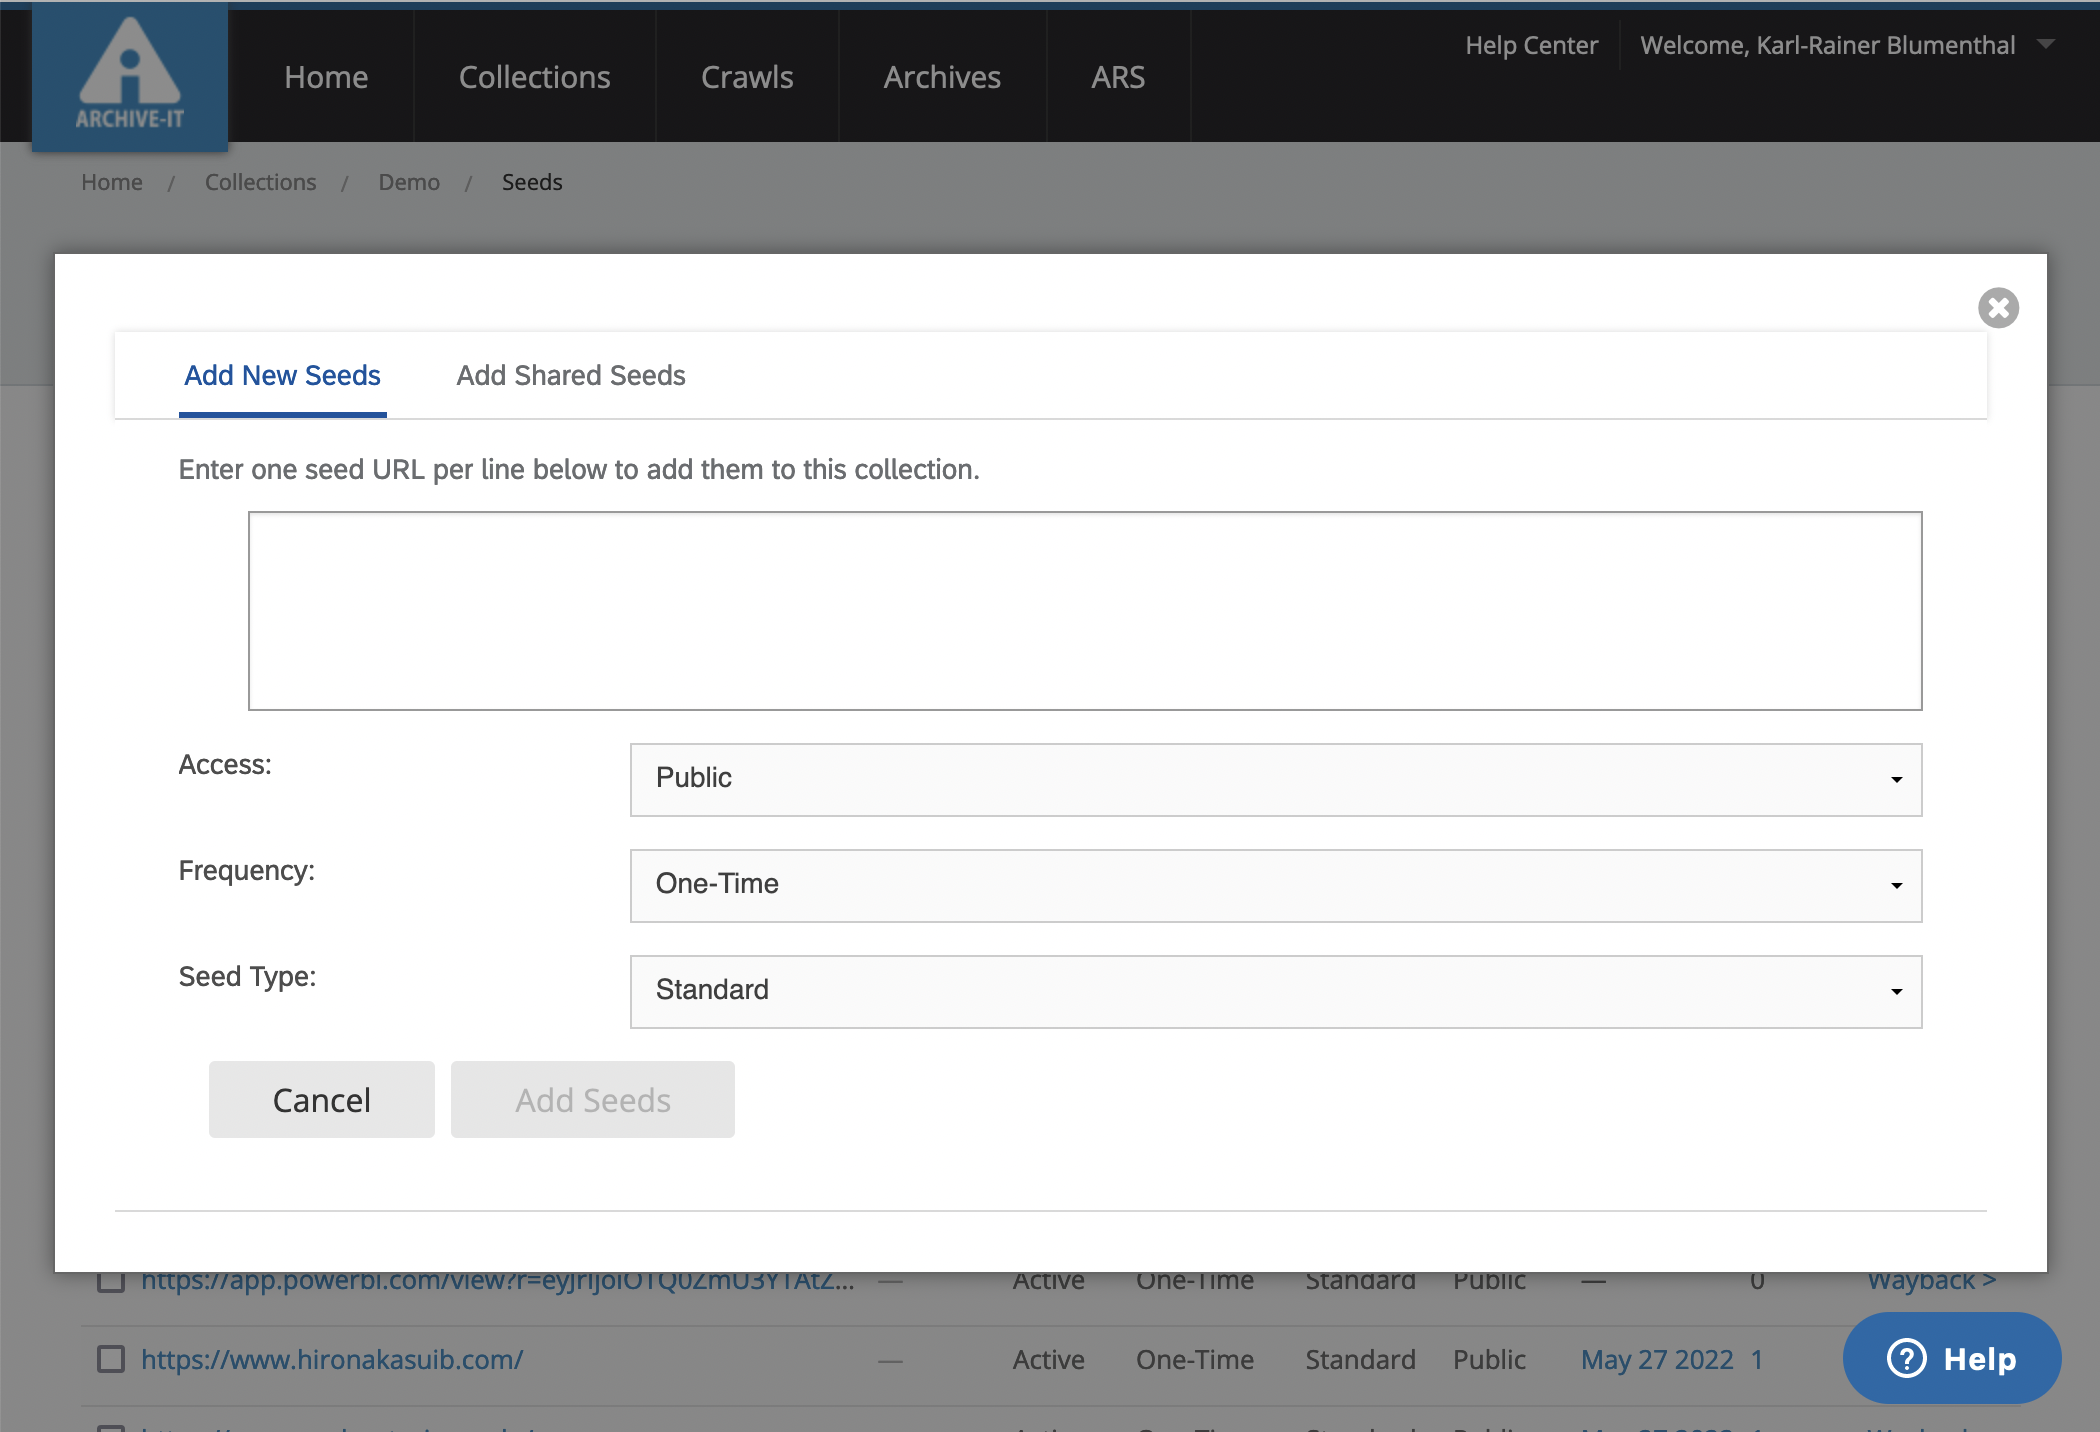Open the Access dropdown
The height and width of the screenshot is (1432, 2100).
click(1275, 779)
